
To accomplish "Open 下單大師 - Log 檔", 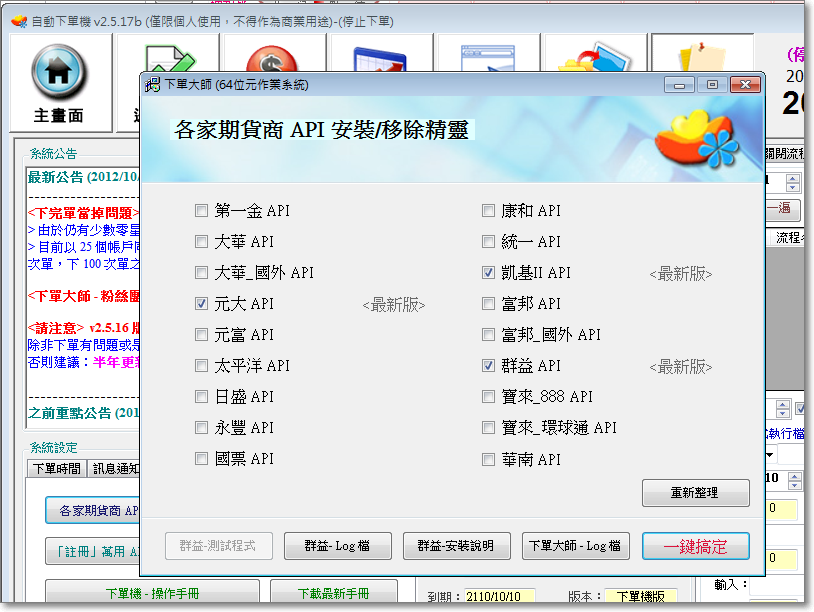I will 575,546.
